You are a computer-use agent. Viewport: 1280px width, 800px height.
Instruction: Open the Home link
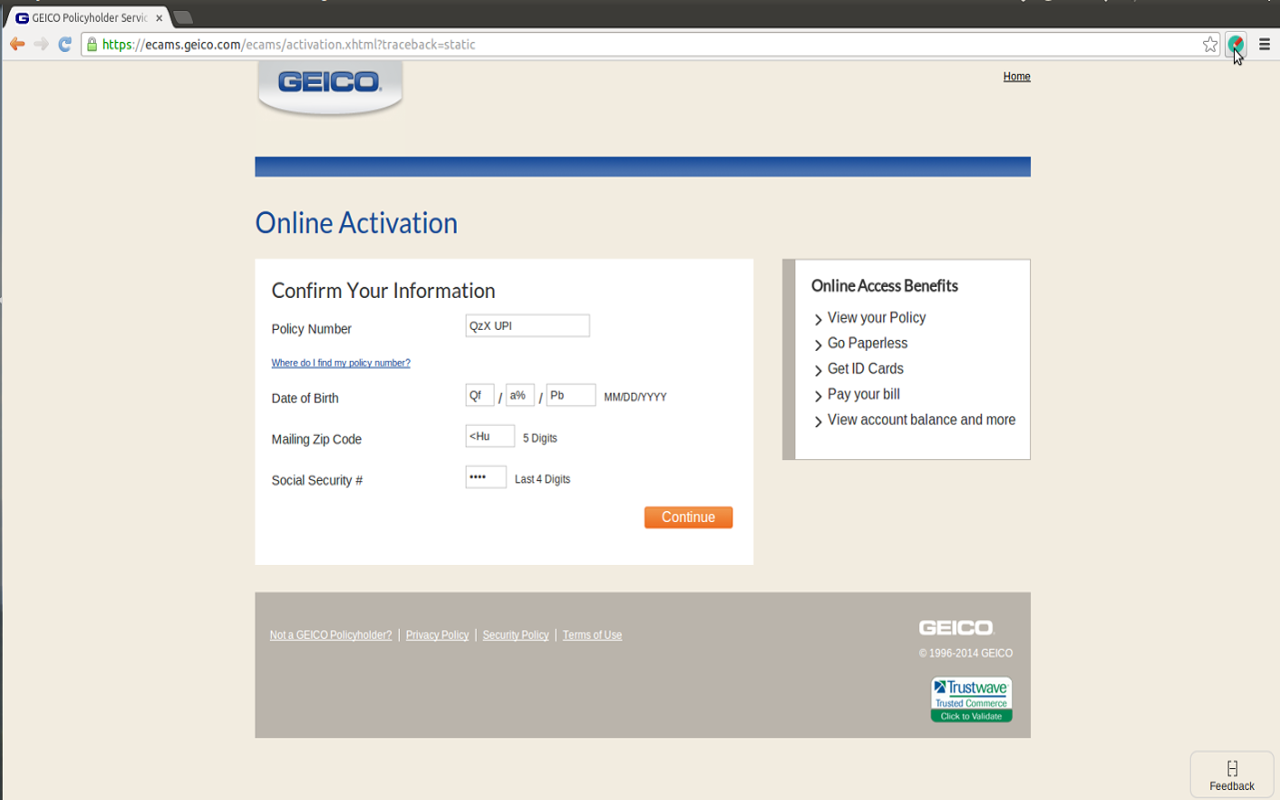coord(1016,76)
